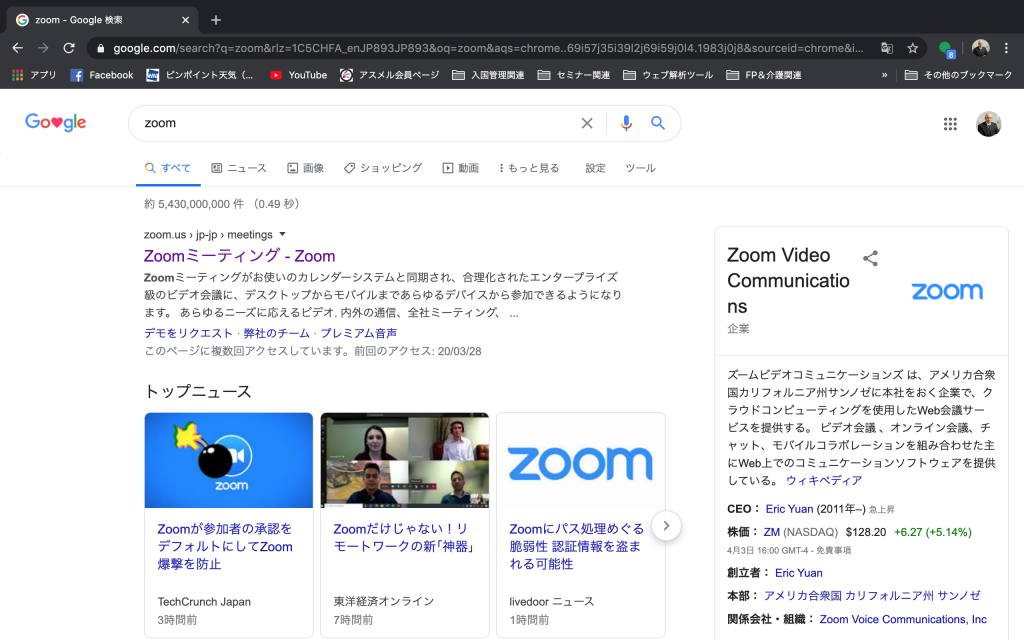1024x640 pixels.
Task: Open the zoom logo news thumbnail
Action: point(581,460)
